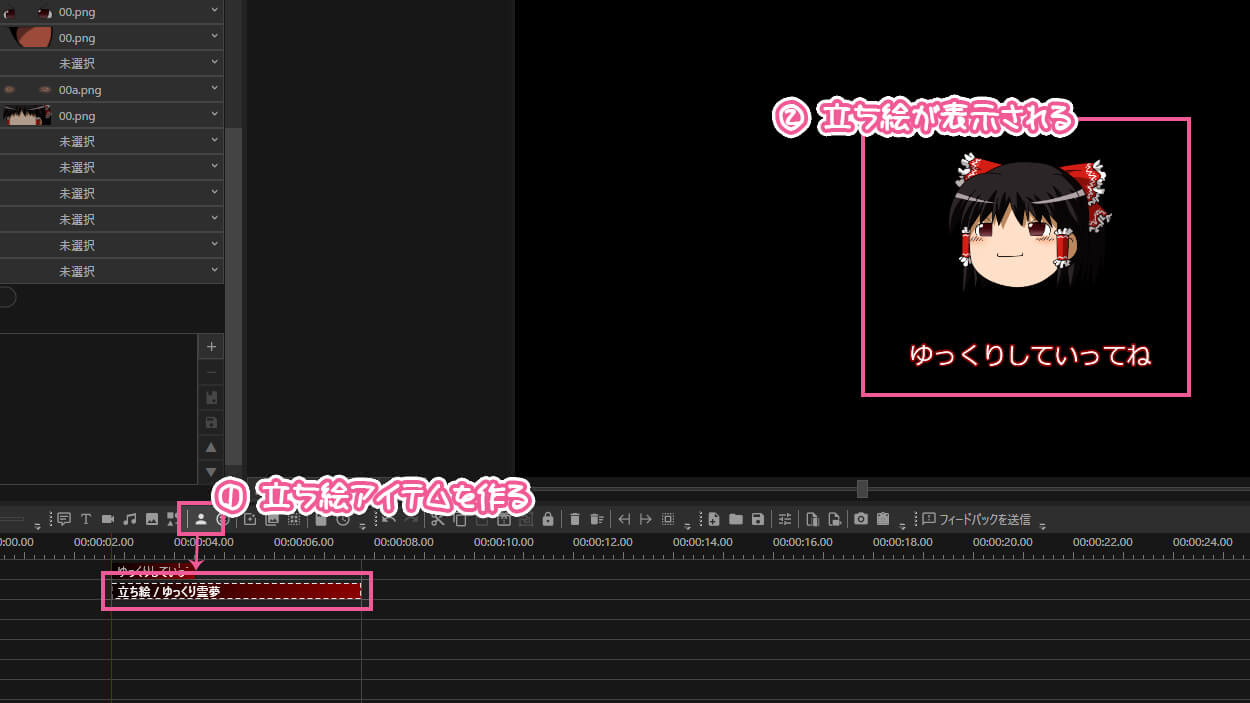Click the lower floppy save icon beside list
Screen dimensions: 1250x703
pyautogui.click(x=211, y=422)
